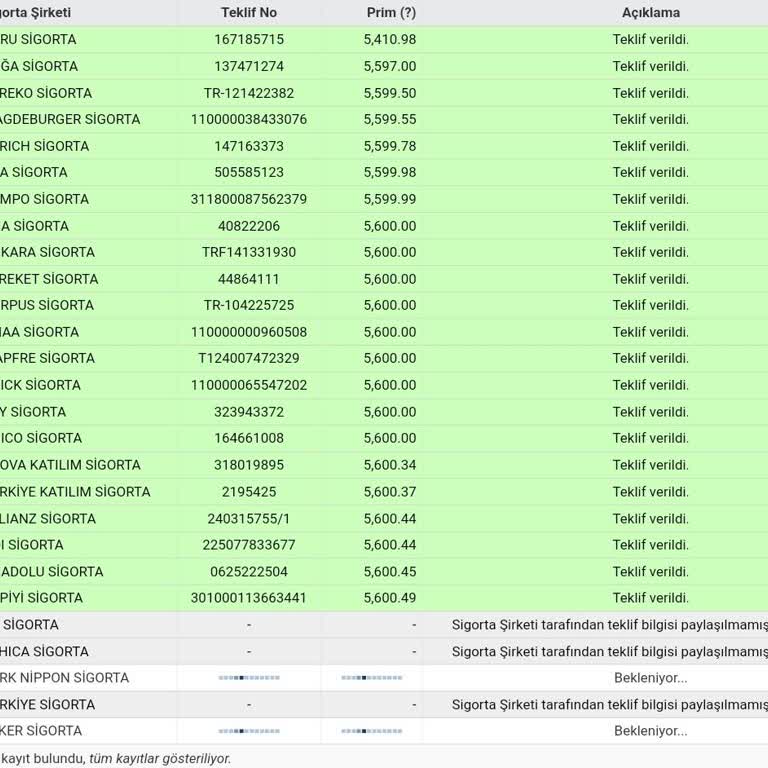
Task: Select offer number 240315755/1
Action: pyautogui.click(x=249, y=519)
